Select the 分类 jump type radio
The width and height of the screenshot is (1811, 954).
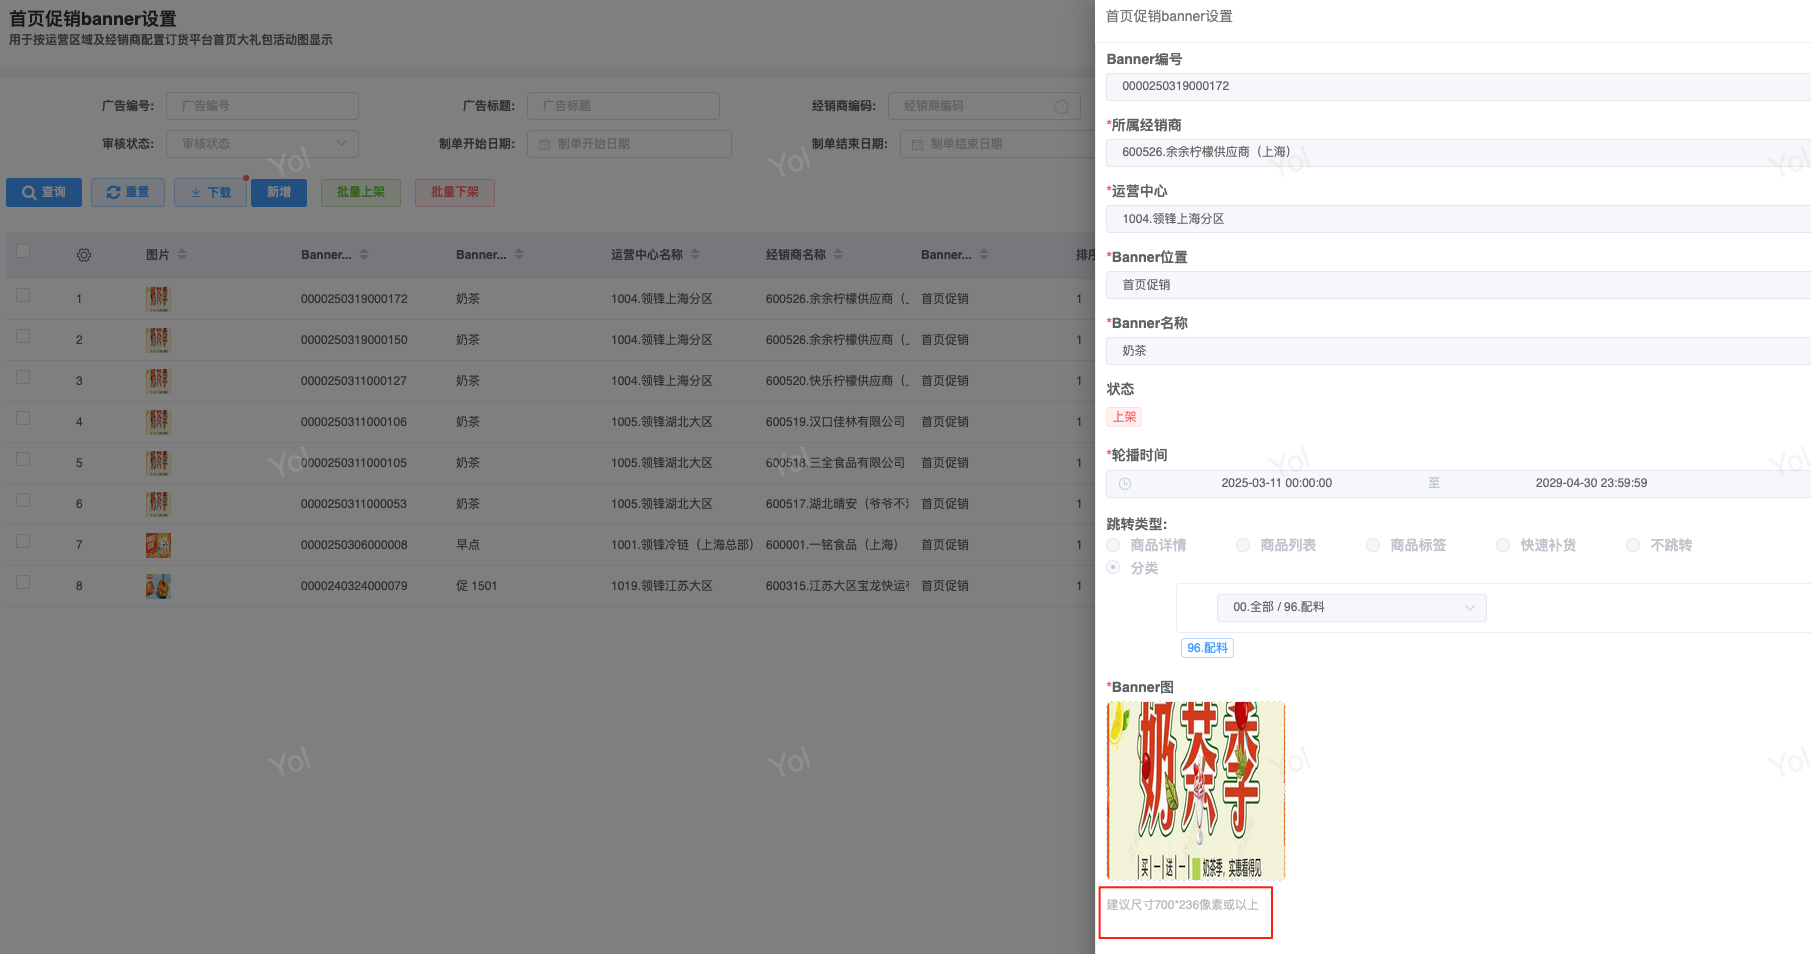point(1113,567)
